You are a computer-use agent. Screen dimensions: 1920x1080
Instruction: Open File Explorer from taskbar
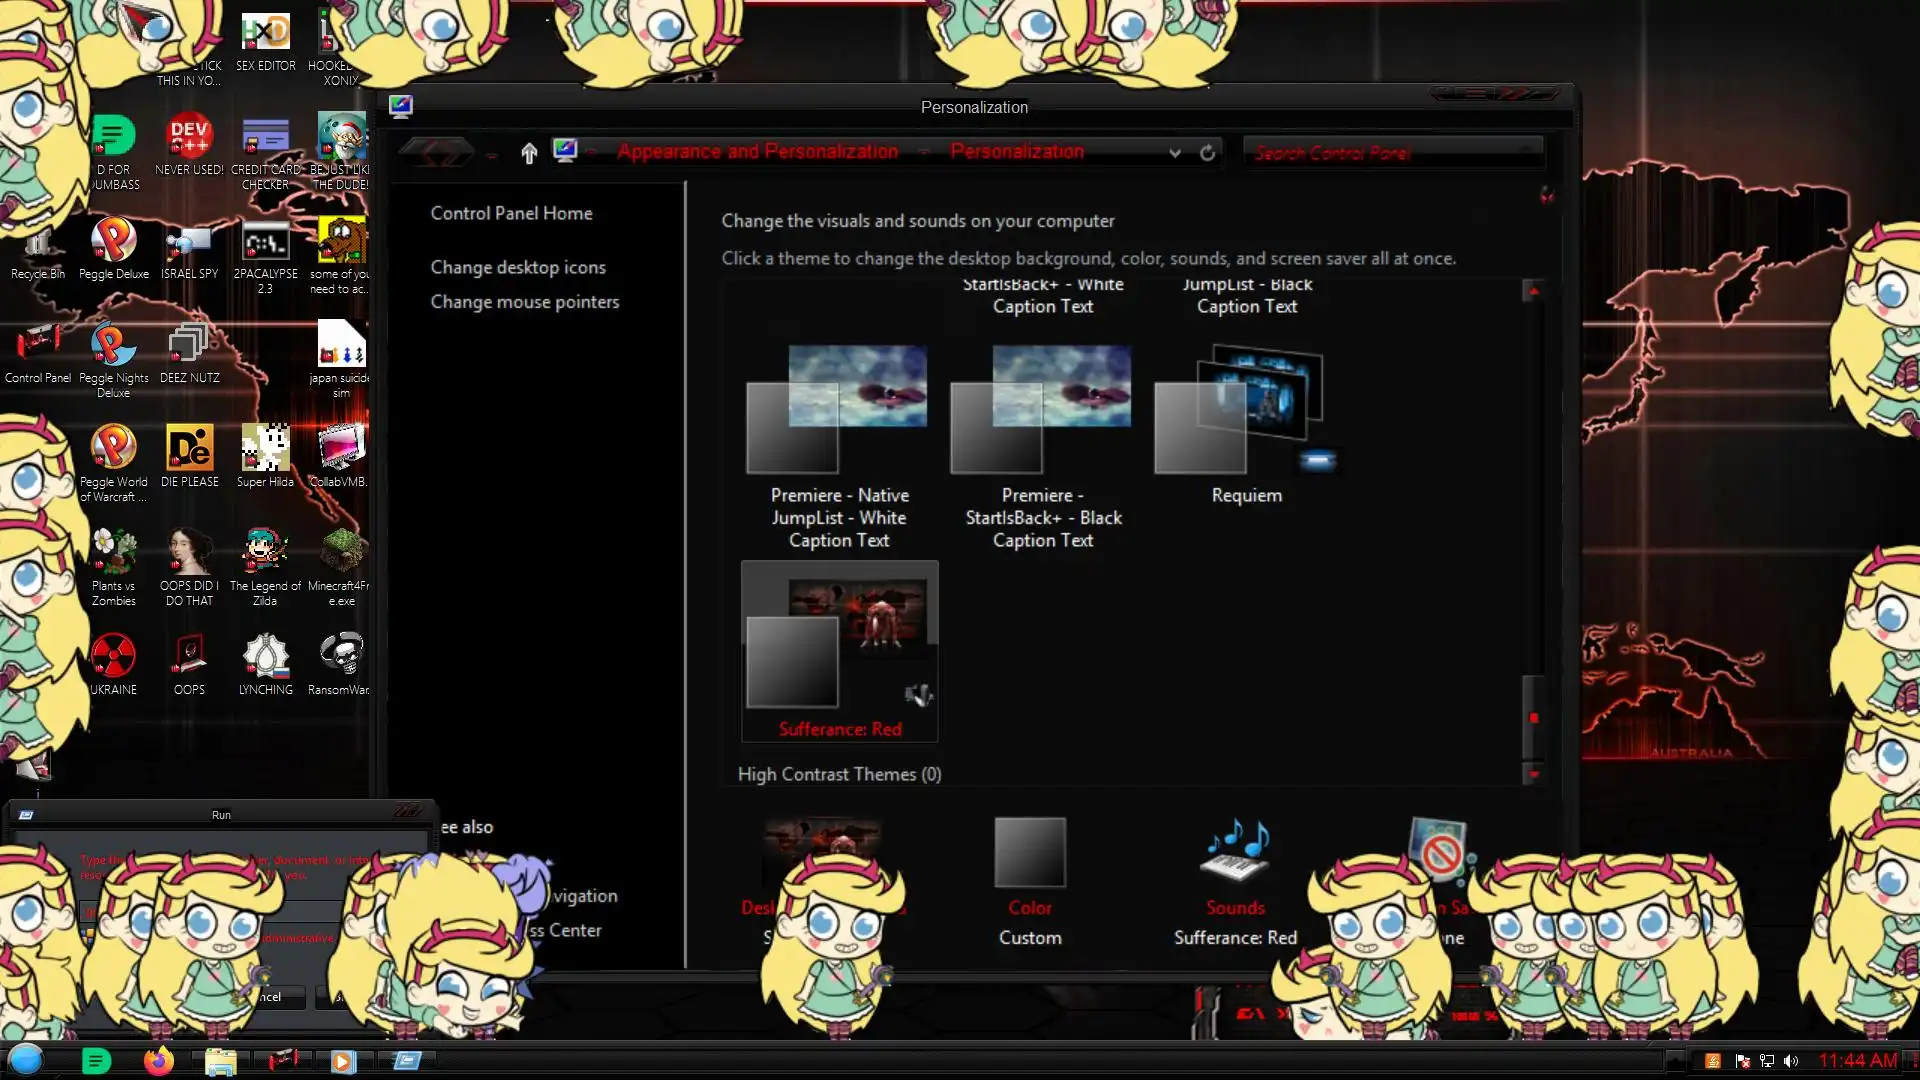coord(220,1061)
